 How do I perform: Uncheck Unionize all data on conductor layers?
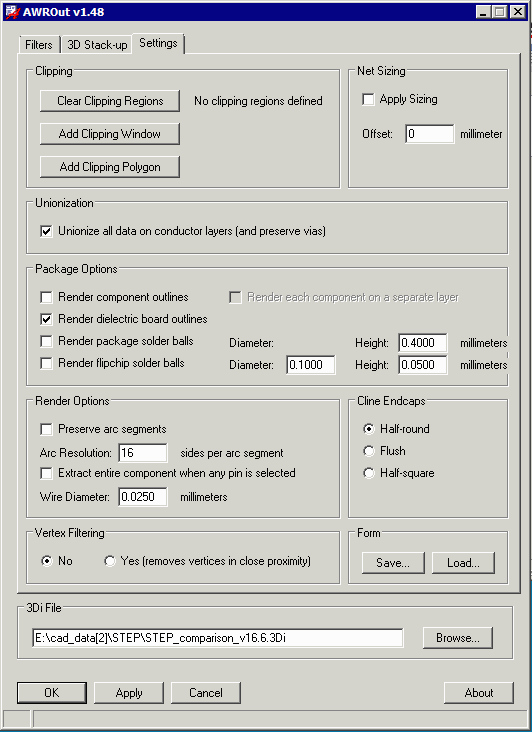(x=46, y=231)
